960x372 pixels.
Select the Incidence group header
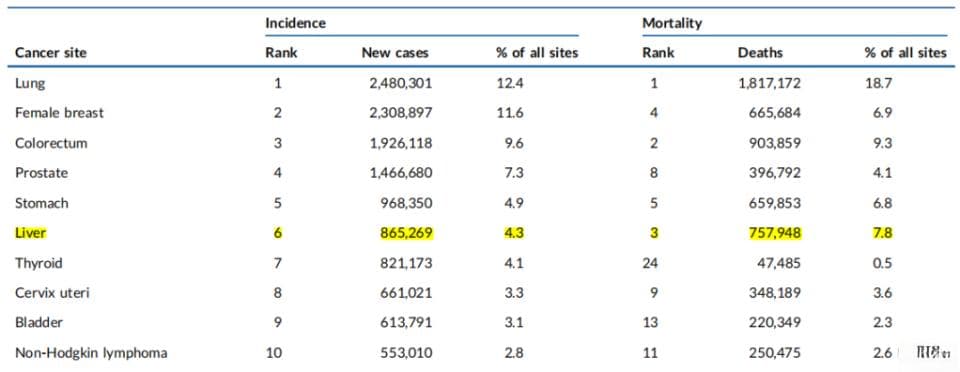295,24
